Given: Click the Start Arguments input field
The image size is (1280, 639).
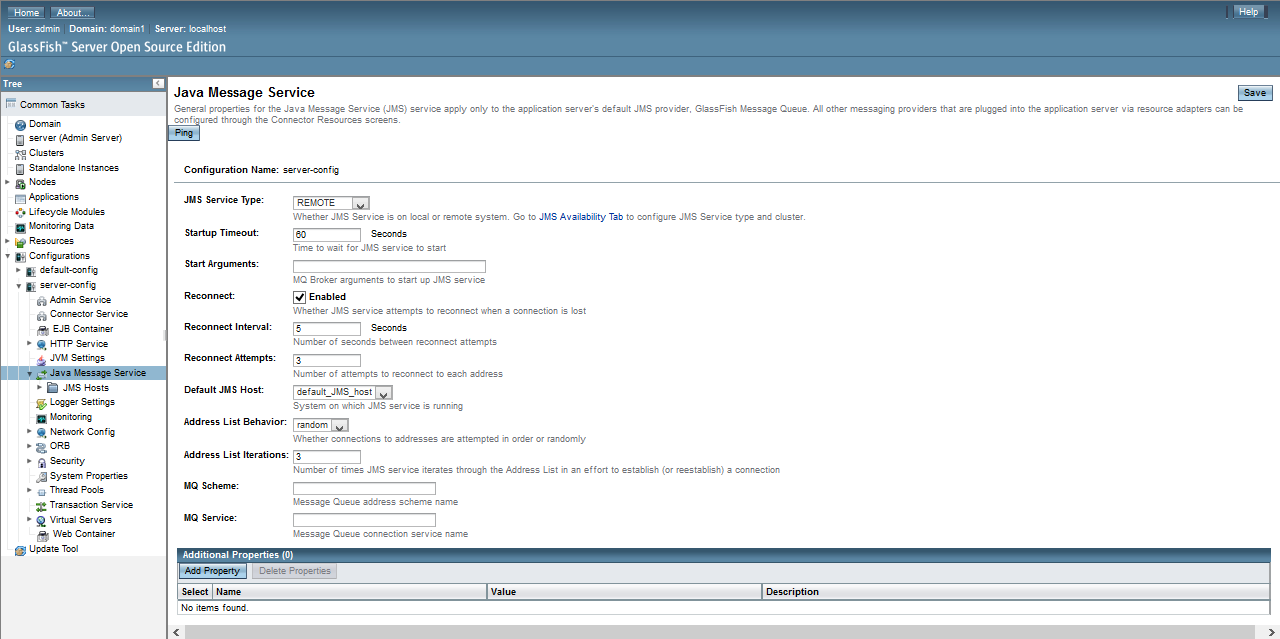Looking at the screenshot, I should [389, 267].
